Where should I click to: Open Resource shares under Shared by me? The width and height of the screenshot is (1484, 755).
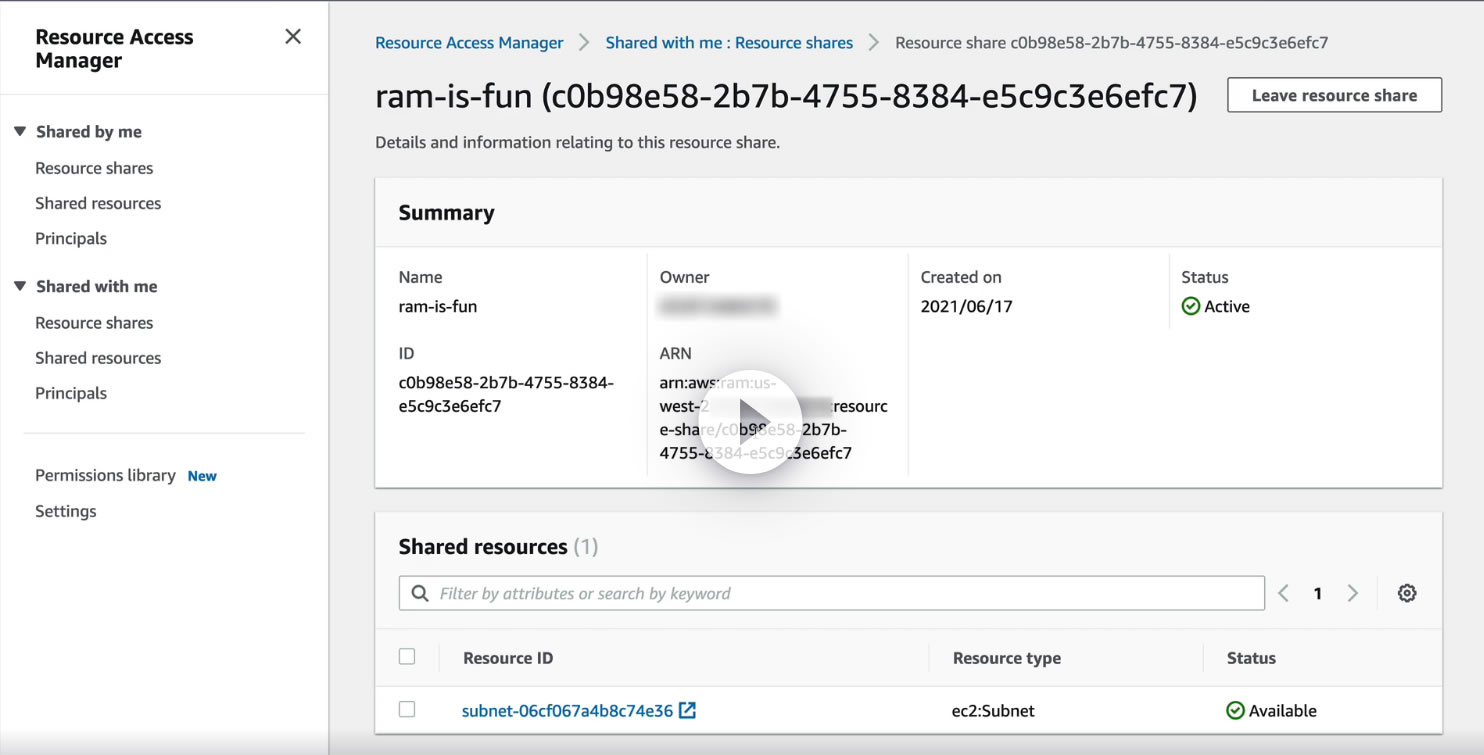[94, 168]
